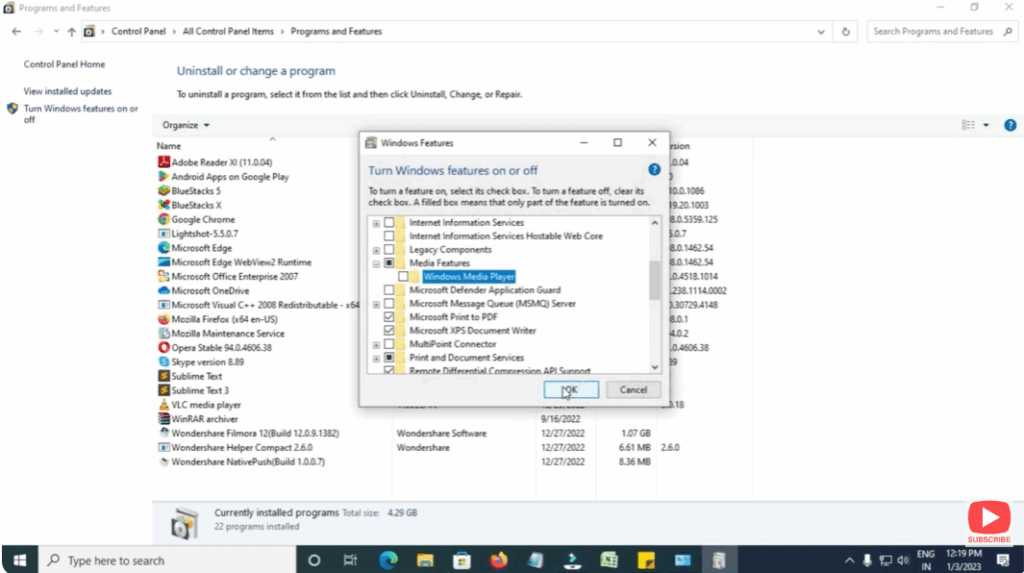Screen dimensions: 1024x573
Task: Open the Windows Start menu
Action: (x=20, y=560)
